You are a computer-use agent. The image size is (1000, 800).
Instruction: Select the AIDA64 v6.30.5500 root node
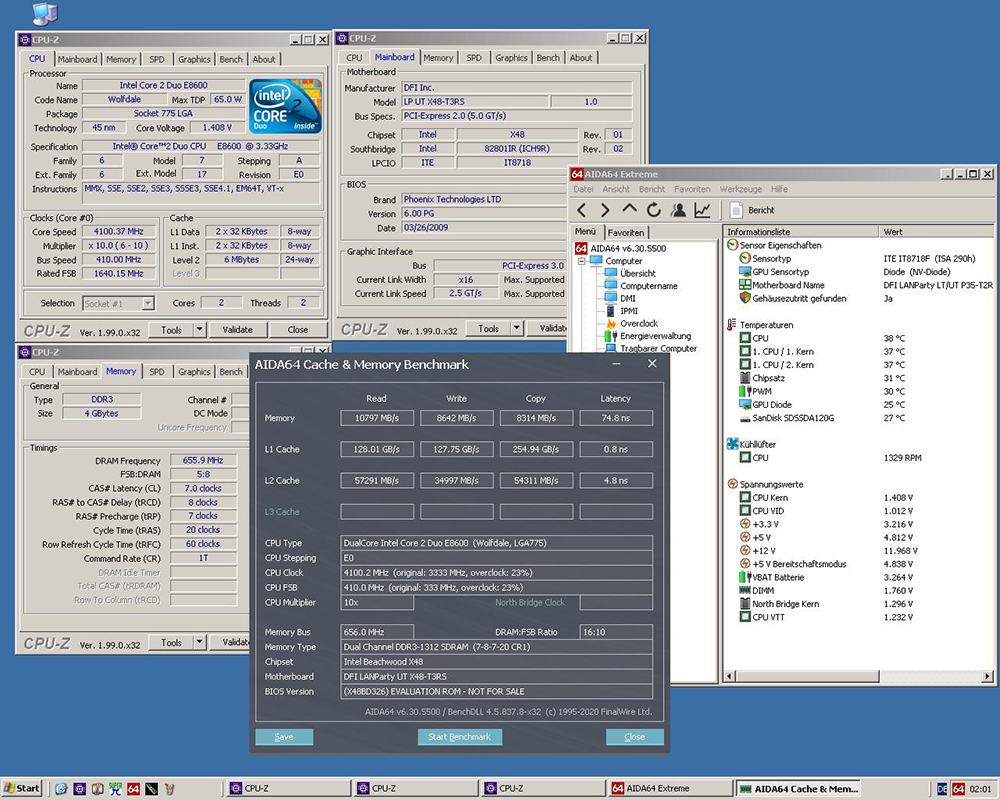pyautogui.click(x=621, y=248)
